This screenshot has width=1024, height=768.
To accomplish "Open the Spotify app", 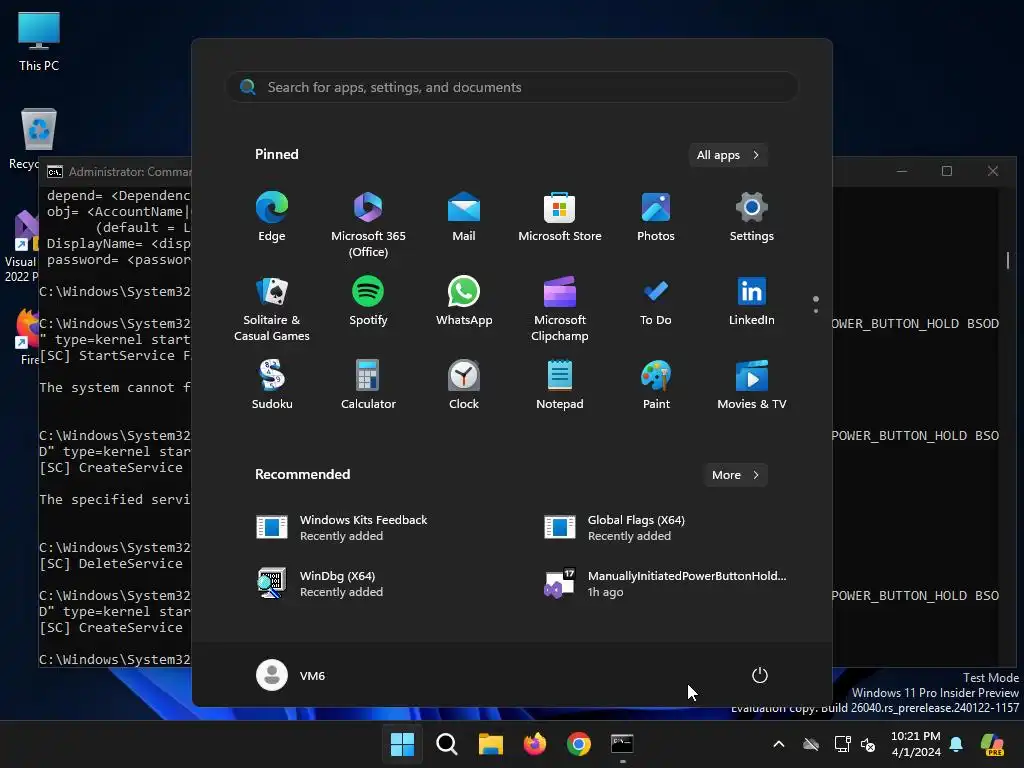I will 368,301.
